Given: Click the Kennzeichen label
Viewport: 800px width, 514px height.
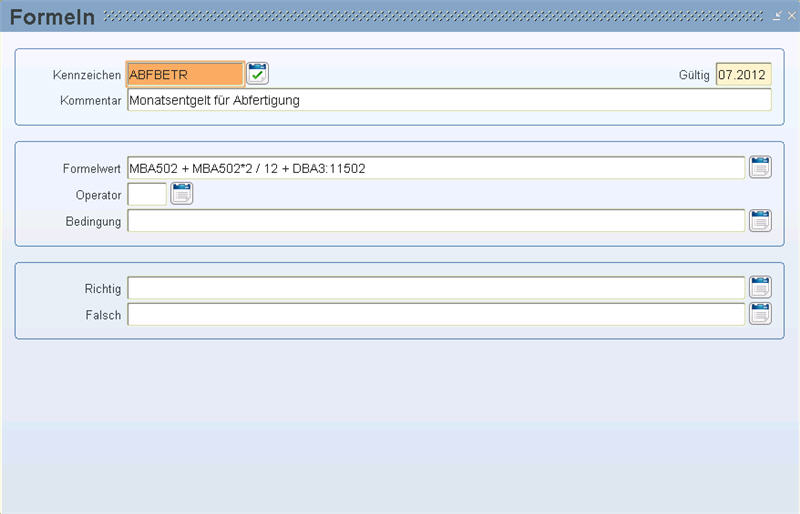Looking at the screenshot, I should click(x=87, y=75).
